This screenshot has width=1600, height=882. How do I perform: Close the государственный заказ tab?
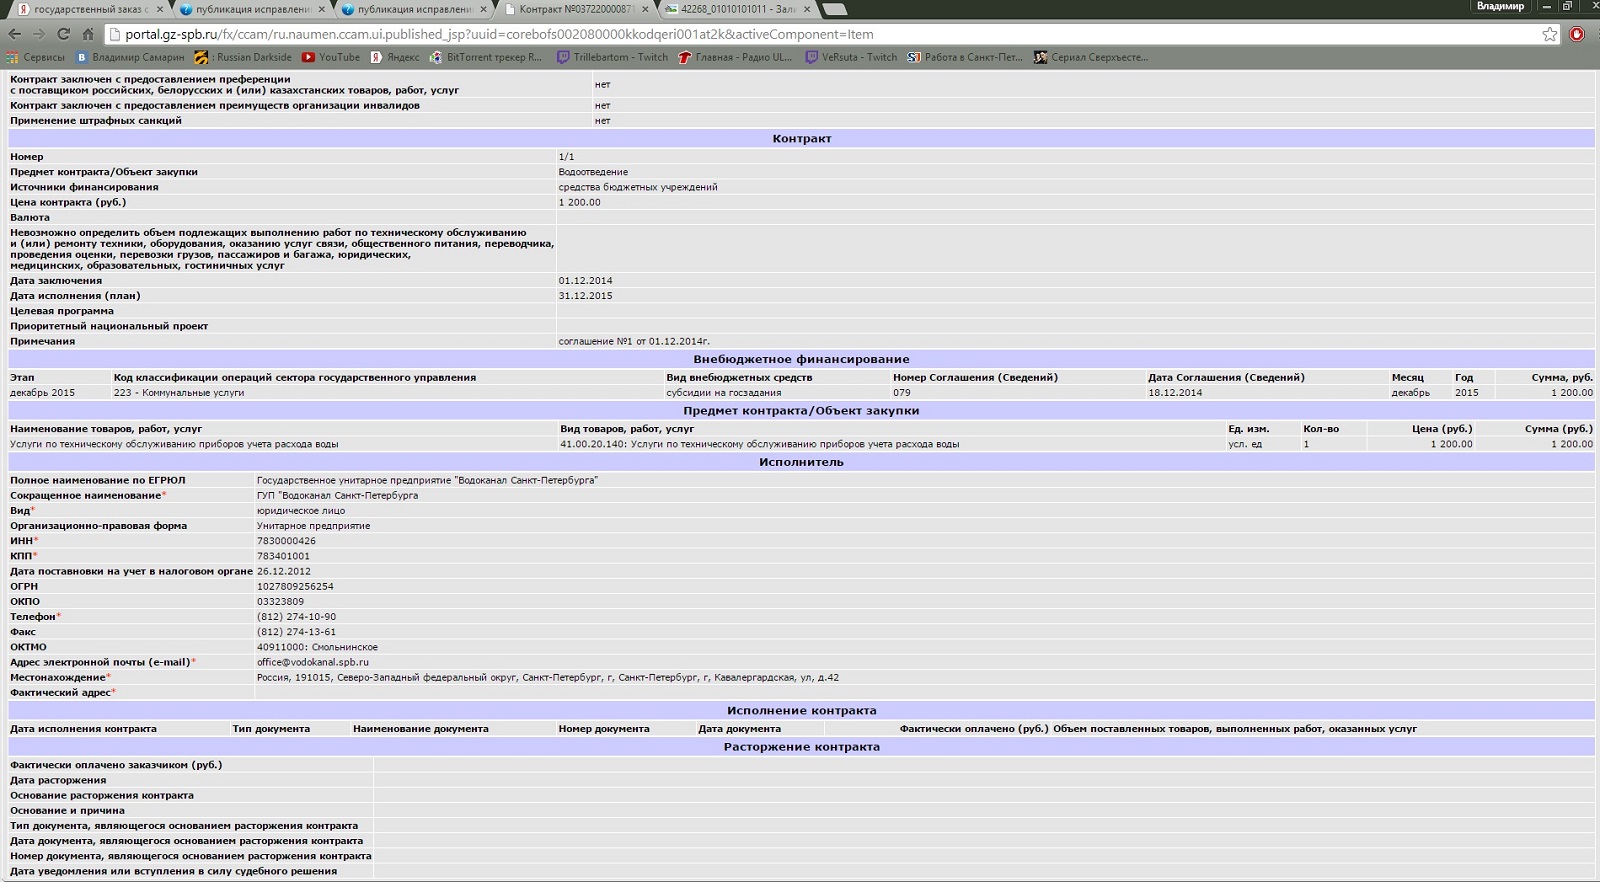click(x=159, y=9)
